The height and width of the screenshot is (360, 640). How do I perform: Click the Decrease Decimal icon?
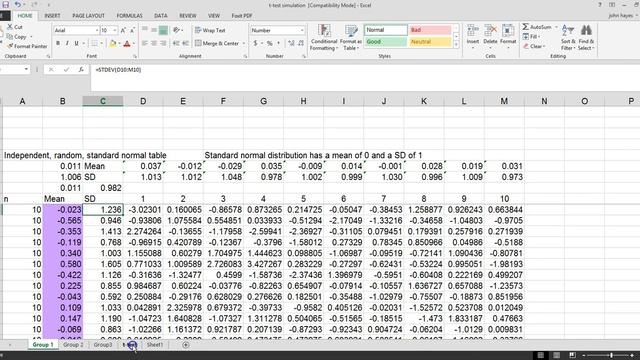coord(301,43)
